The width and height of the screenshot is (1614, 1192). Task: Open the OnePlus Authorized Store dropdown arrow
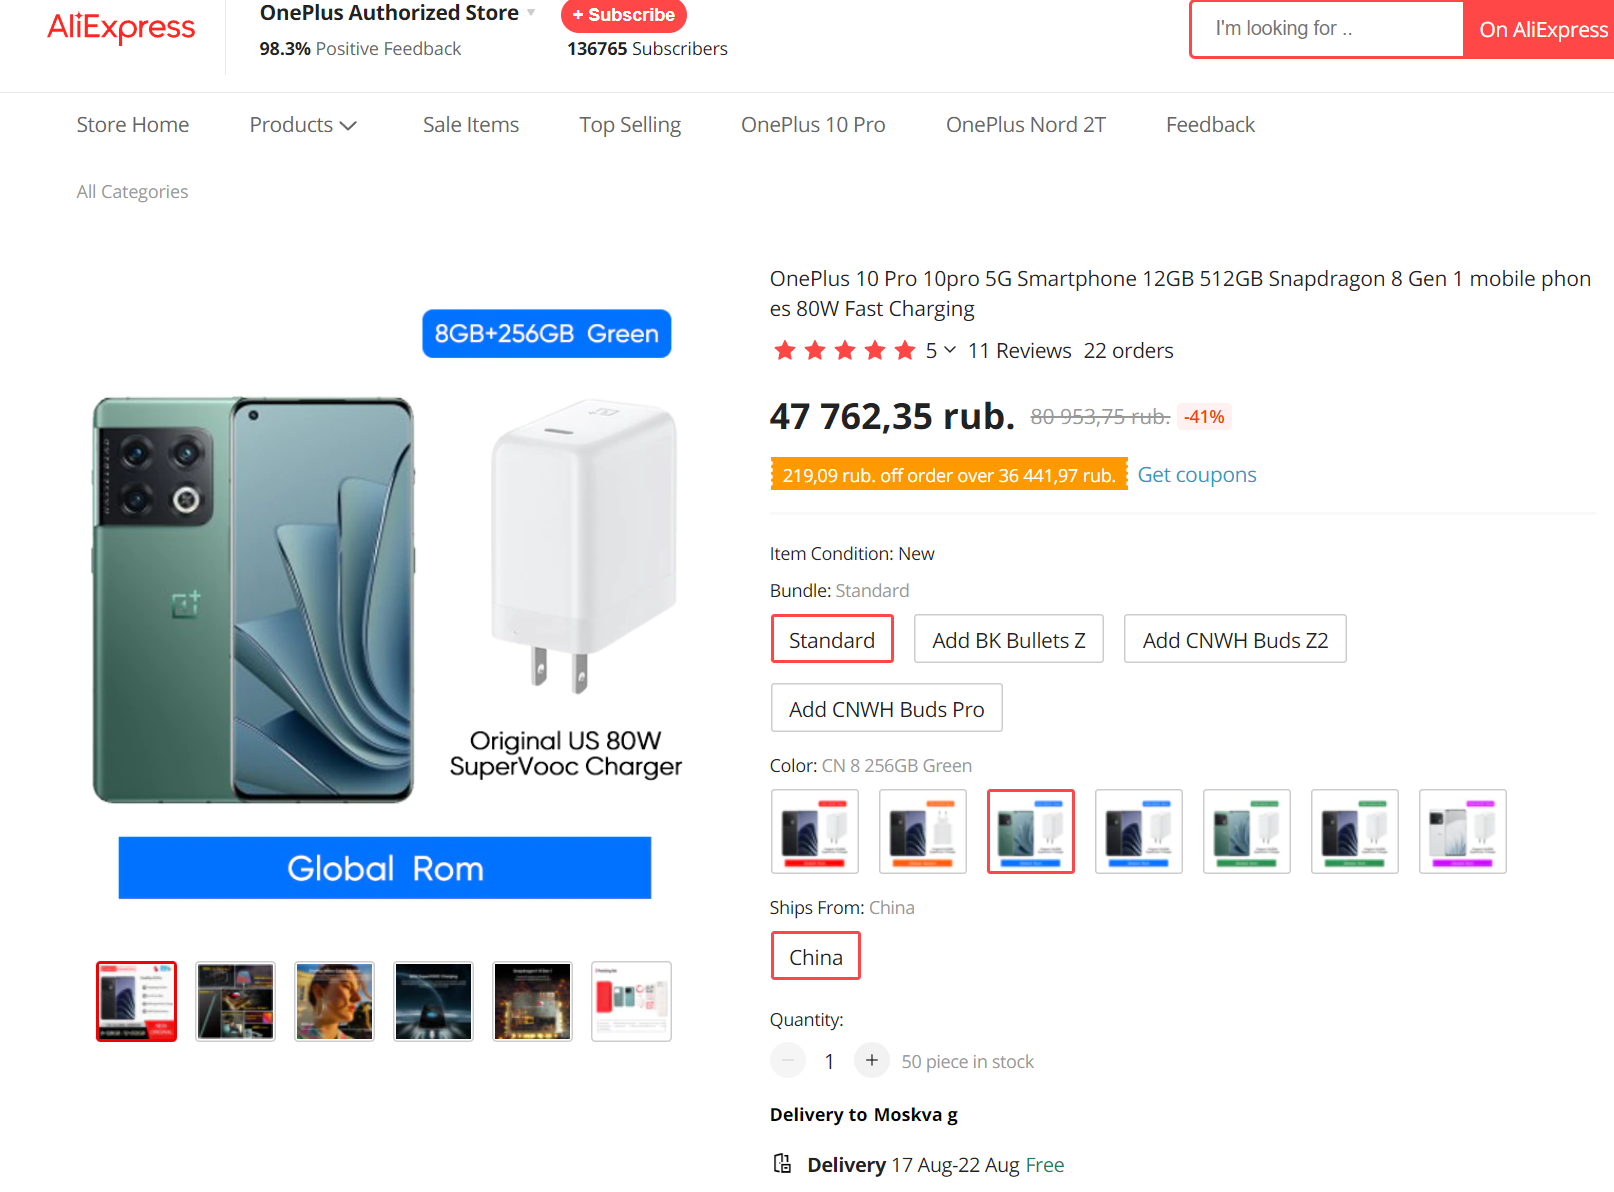(531, 13)
